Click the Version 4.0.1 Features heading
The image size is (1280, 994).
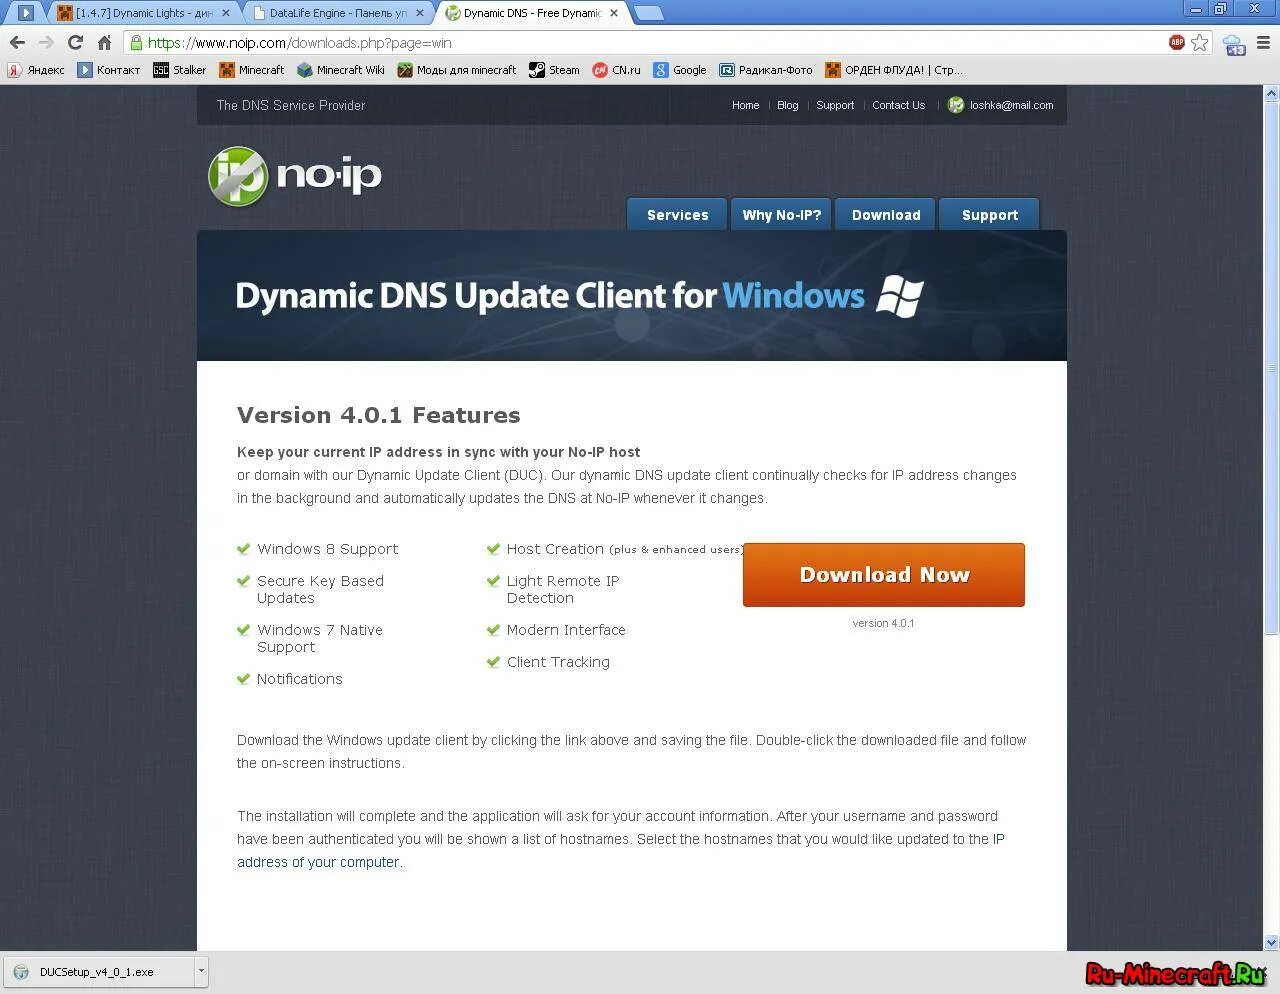[x=379, y=415]
